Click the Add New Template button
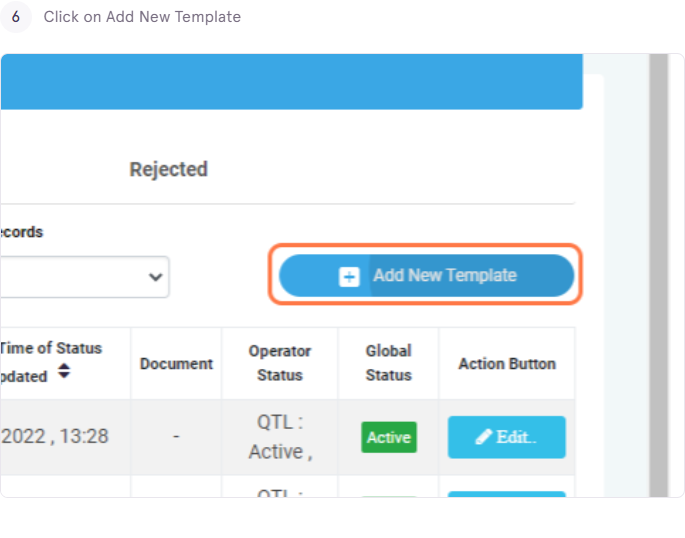Image resolution: width=685 pixels, height=538 pixels. click(x=426, y=276)
